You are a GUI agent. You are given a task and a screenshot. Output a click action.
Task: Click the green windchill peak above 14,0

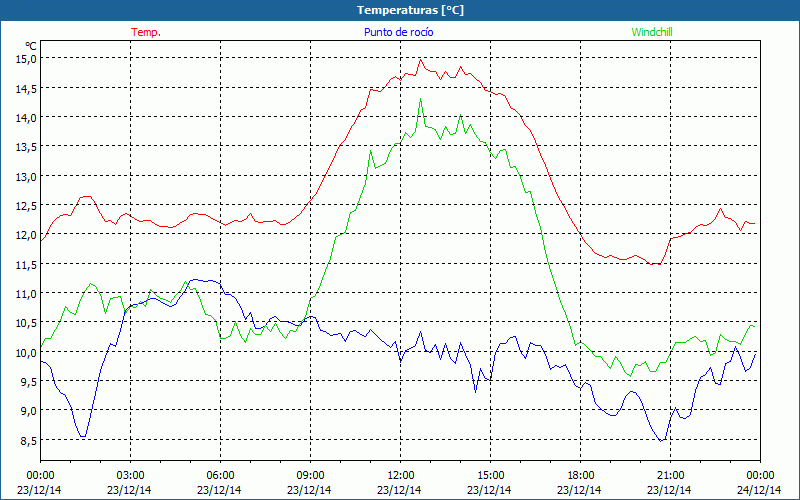420,99
